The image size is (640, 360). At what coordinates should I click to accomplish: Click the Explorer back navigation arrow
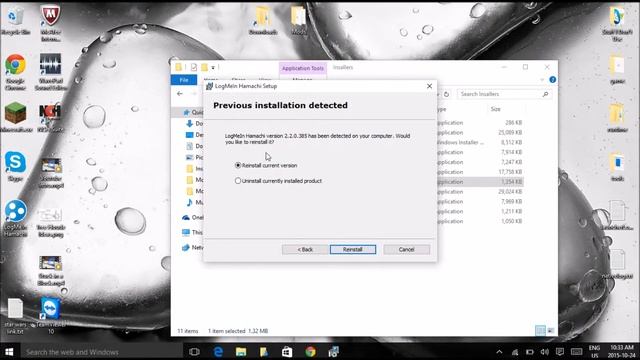click(x=180, y=94)
